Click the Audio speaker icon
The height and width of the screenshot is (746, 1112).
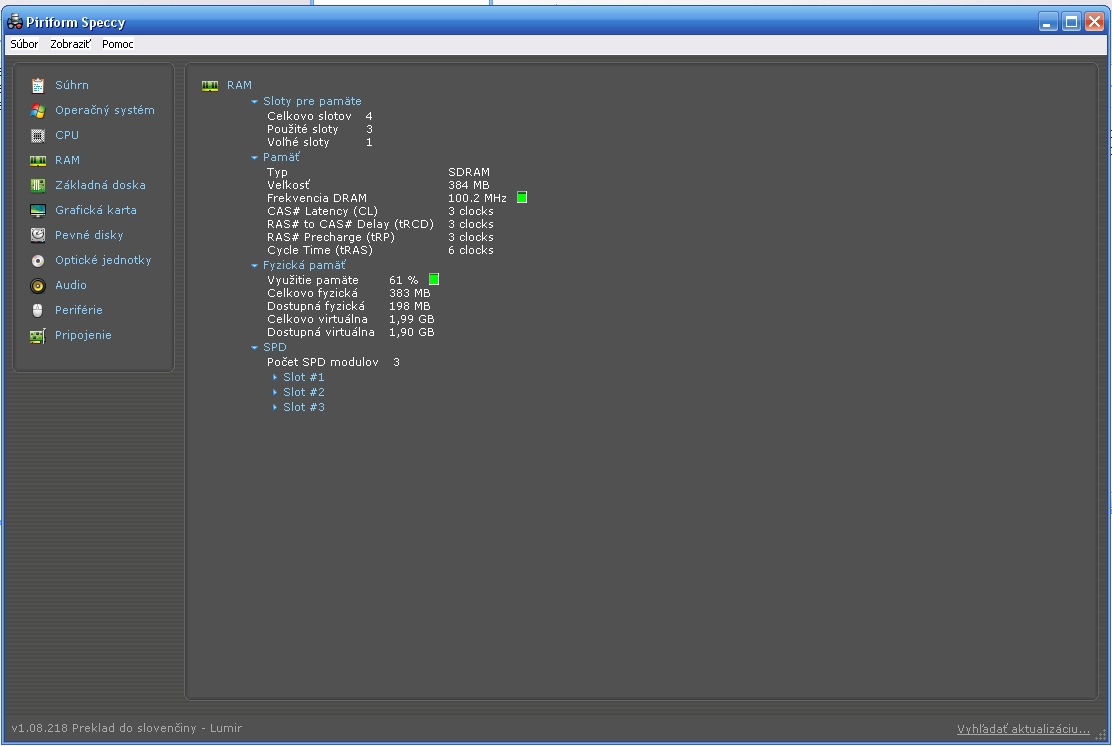pyautogui.click(x=38, y=285)
